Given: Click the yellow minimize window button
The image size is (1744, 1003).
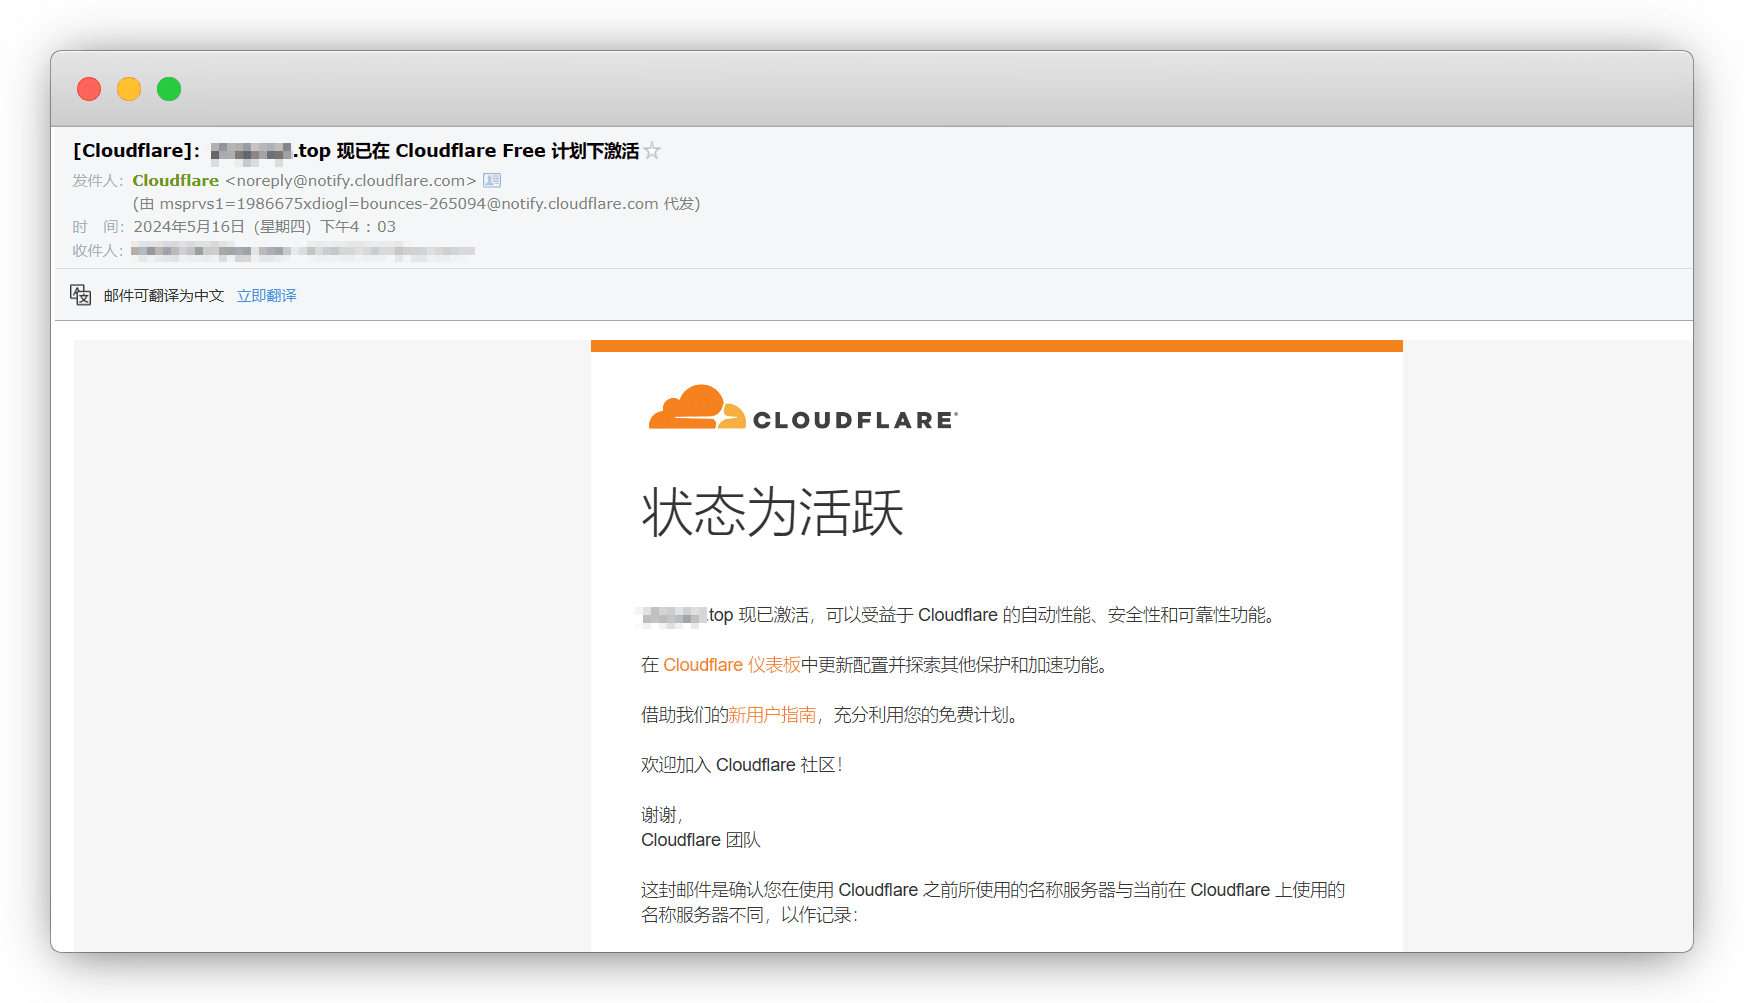Looking at the screenshot, I should point(129,89).
